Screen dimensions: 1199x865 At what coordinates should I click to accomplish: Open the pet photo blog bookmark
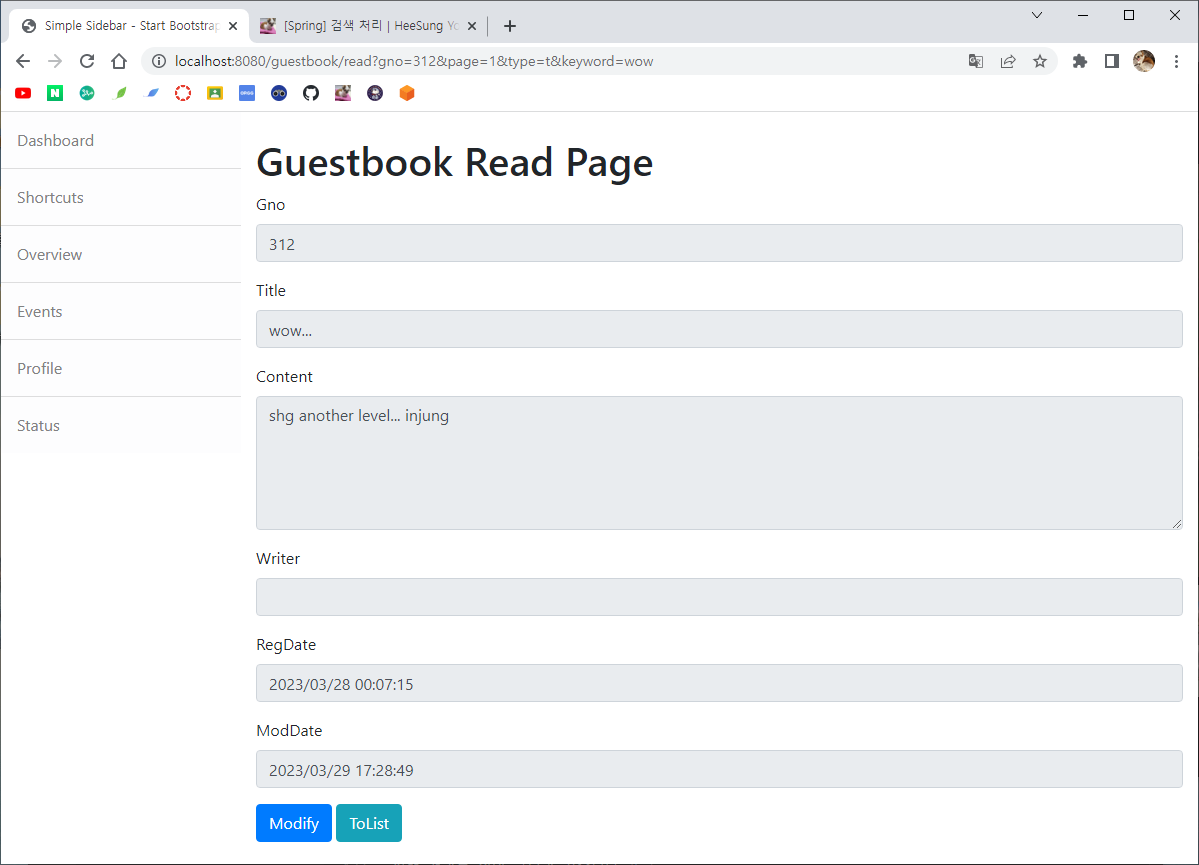(x=343, y=93)
